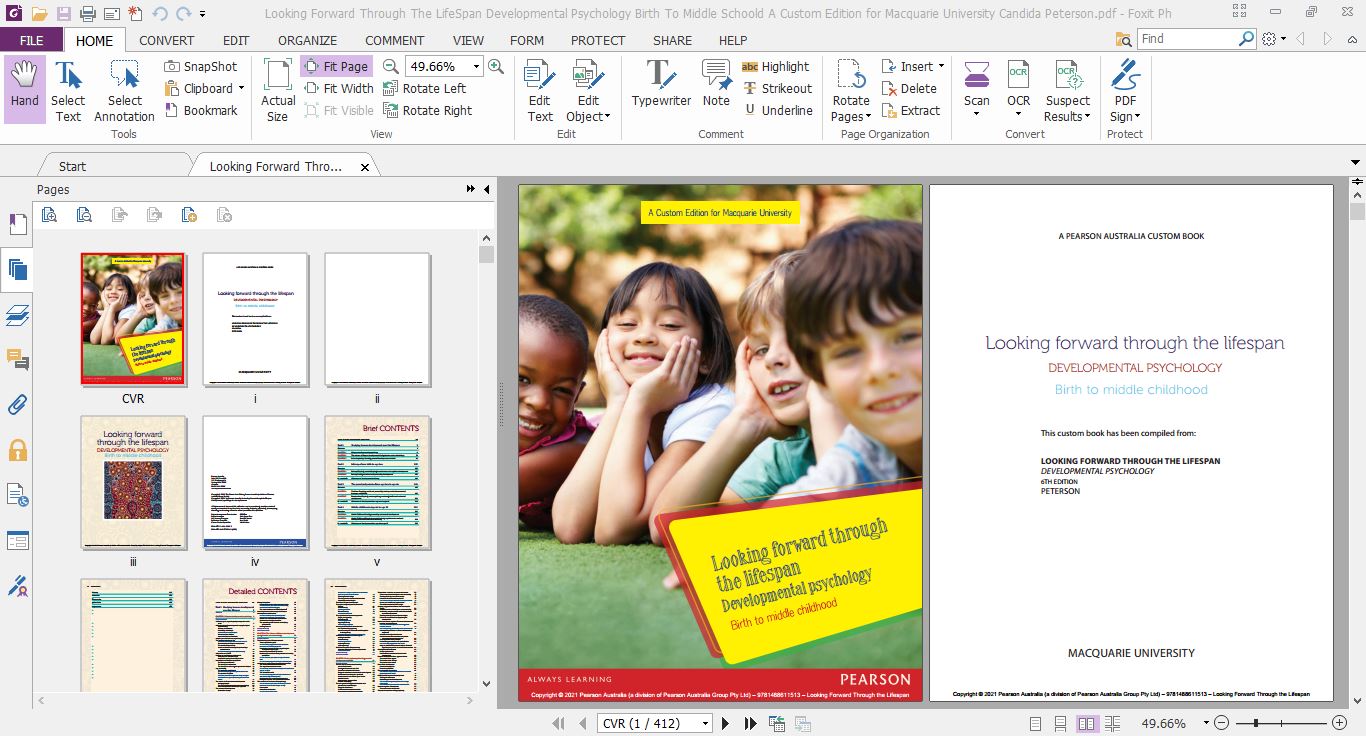
Task: Take a SnapShot of the page
Action: tap(201, 66)
